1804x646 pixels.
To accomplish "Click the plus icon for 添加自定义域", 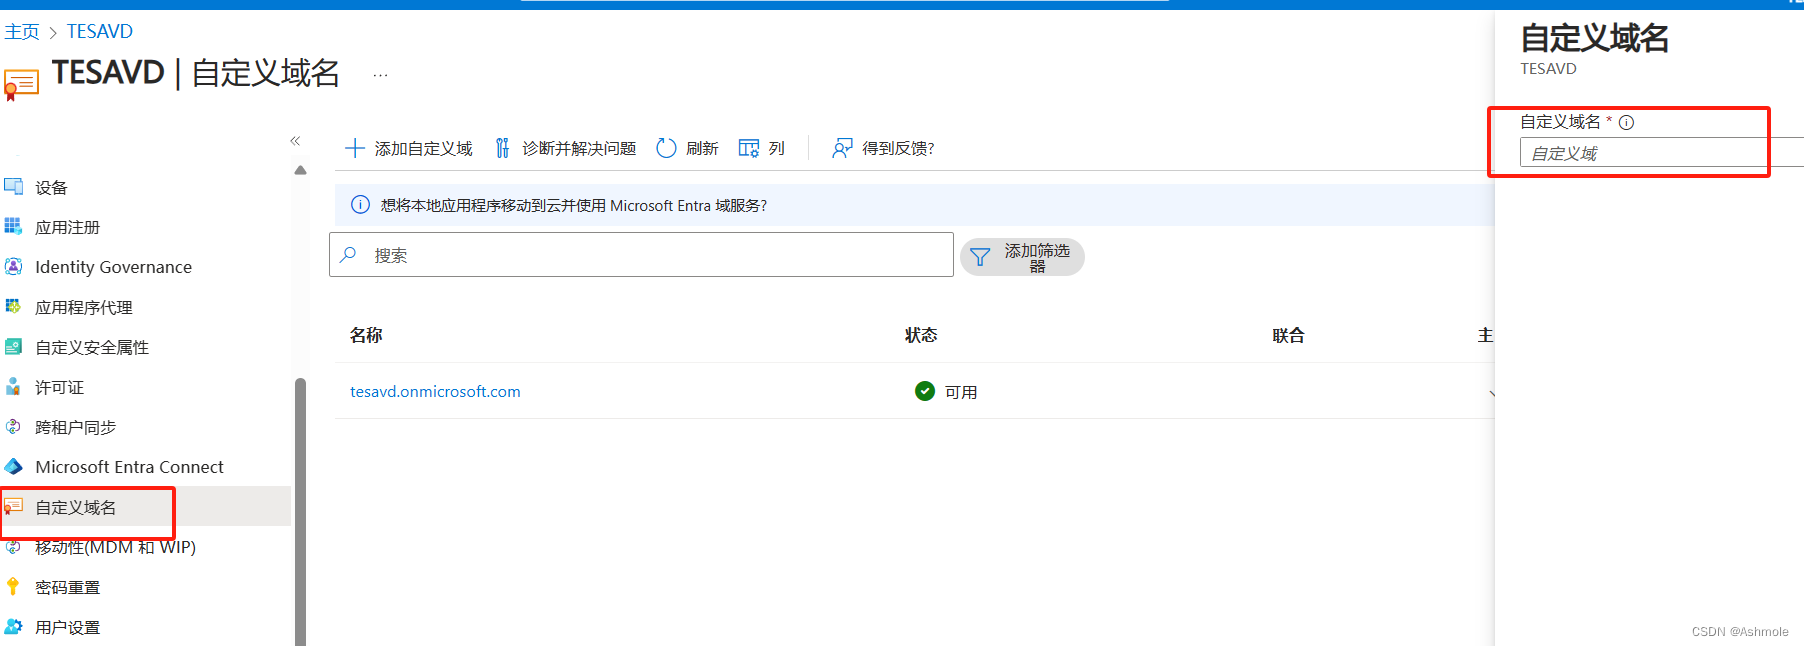I will click(354, 148).
